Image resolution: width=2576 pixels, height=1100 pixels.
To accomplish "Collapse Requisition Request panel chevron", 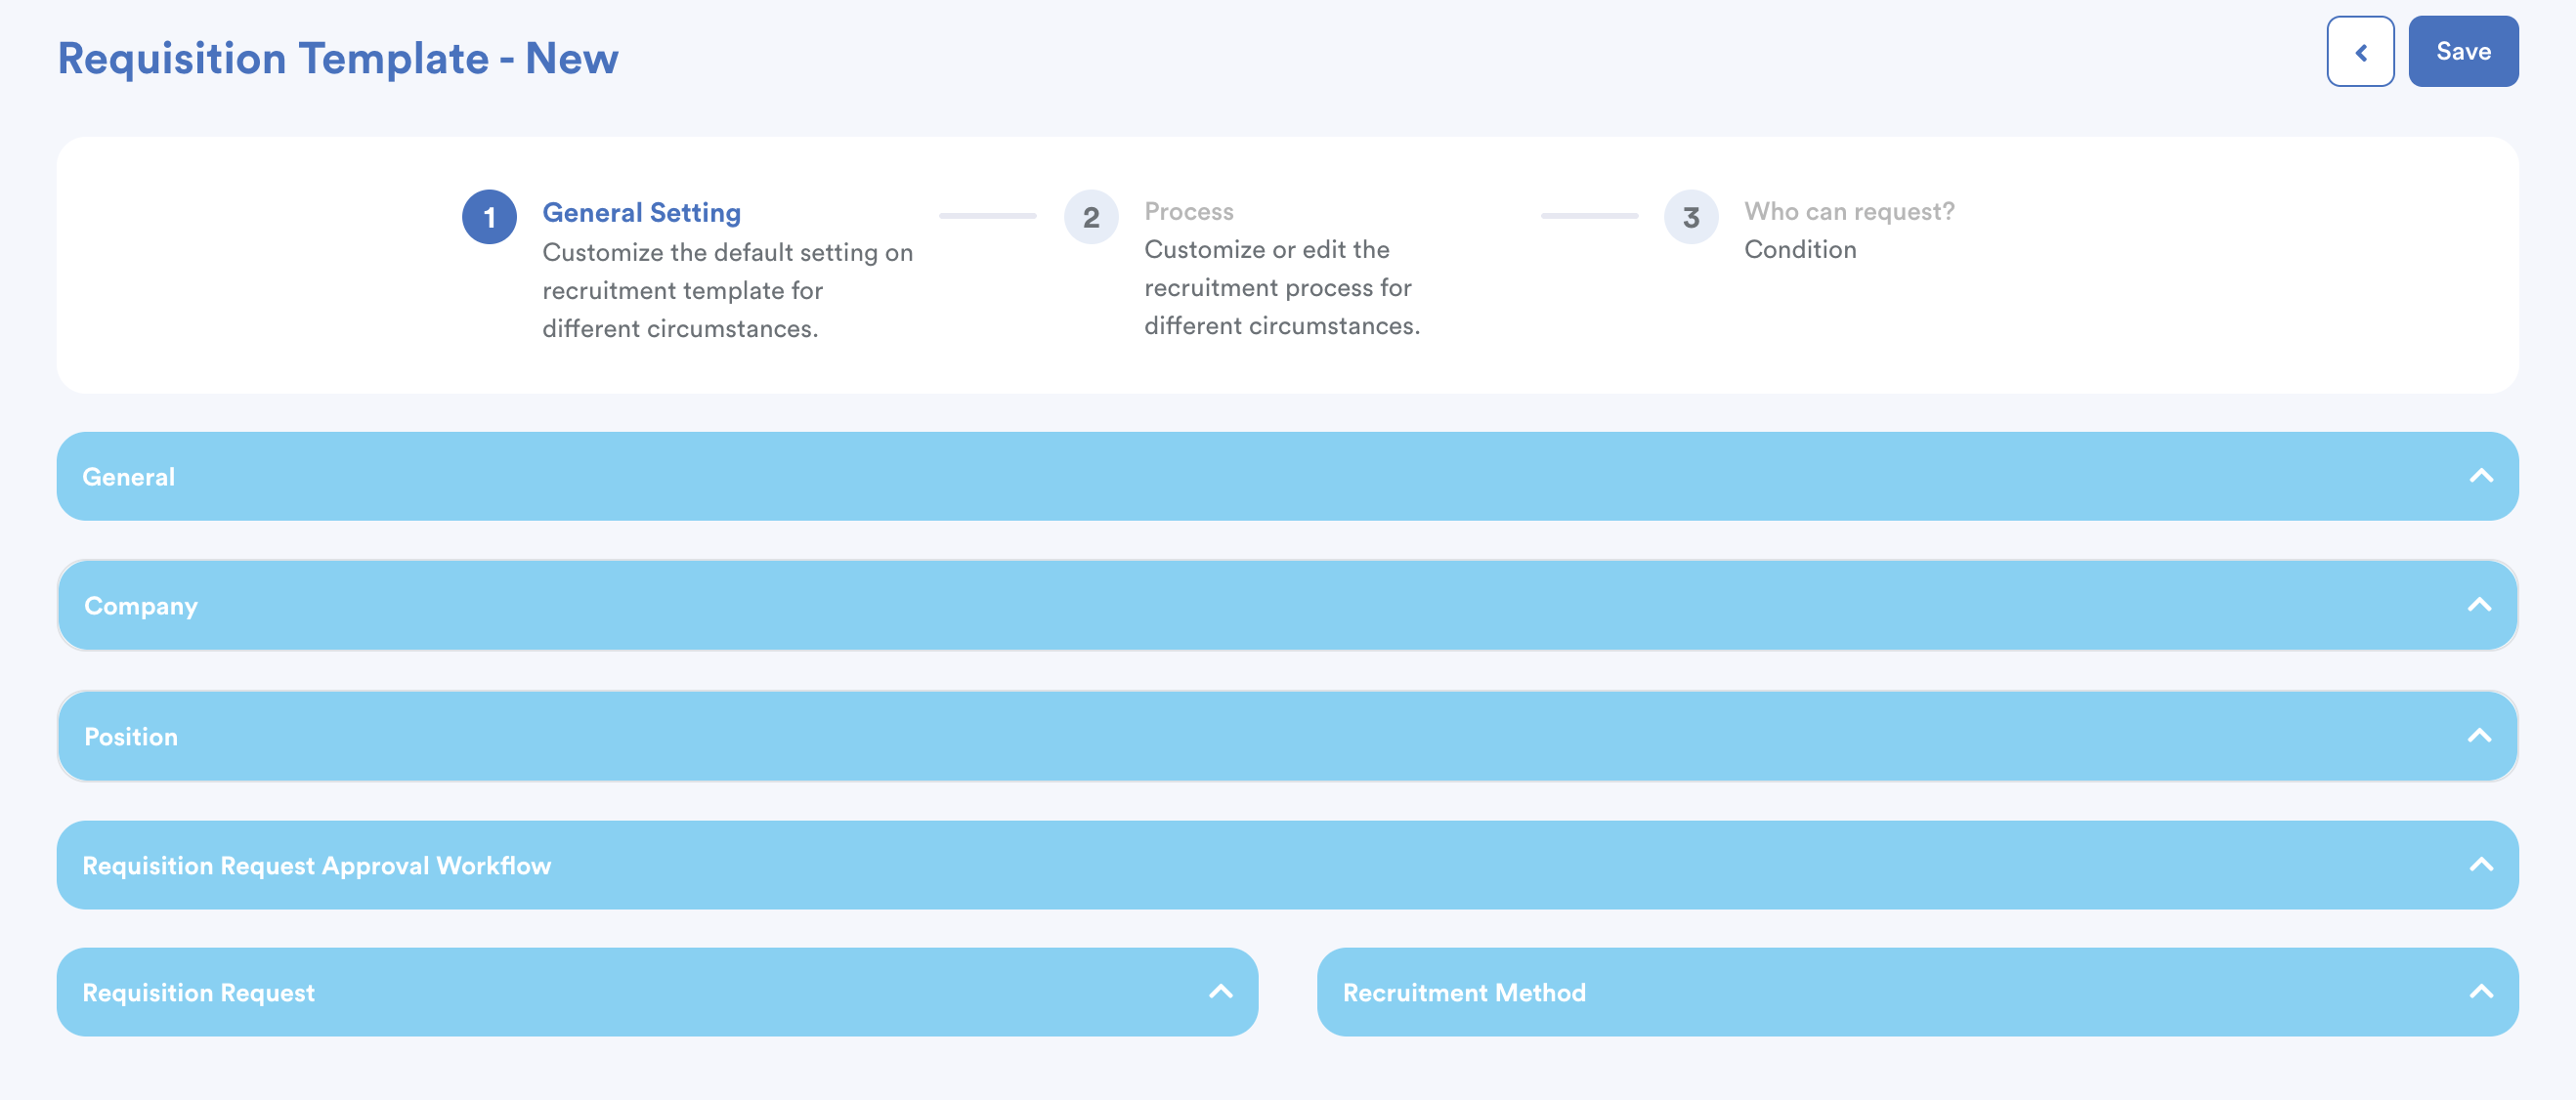I will [1220, 992].
